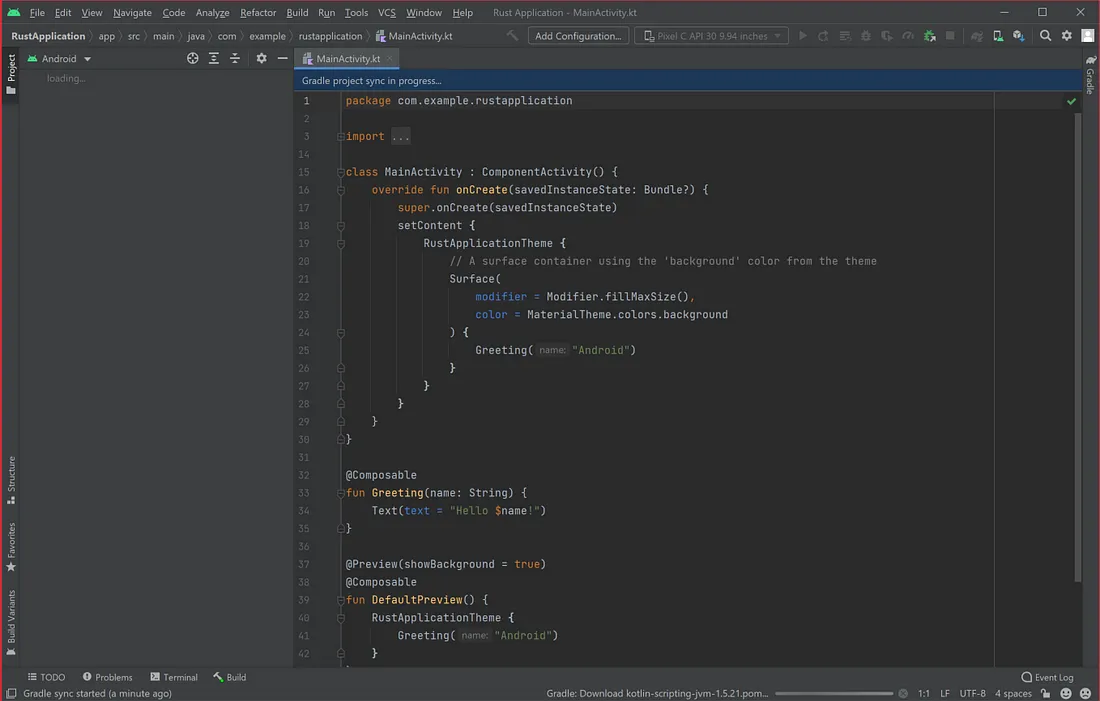The width and height of the screenshot is (1100, 701).
Task: Open the 4 spaces indent selector
Action: point(1013,693)
